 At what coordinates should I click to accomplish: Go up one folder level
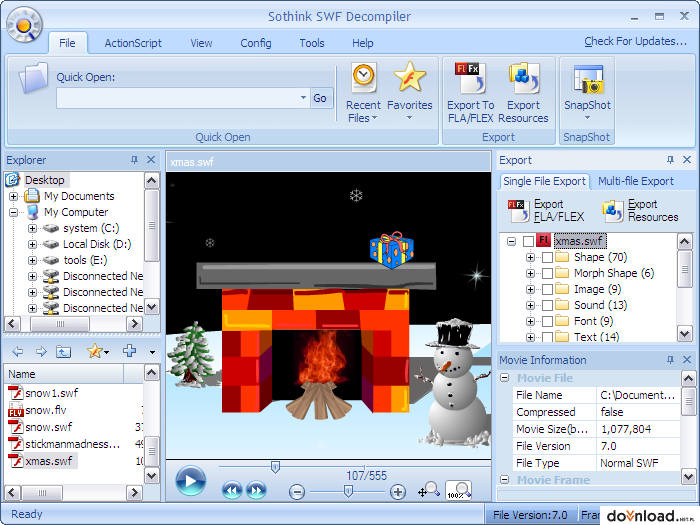pos(63,352)
